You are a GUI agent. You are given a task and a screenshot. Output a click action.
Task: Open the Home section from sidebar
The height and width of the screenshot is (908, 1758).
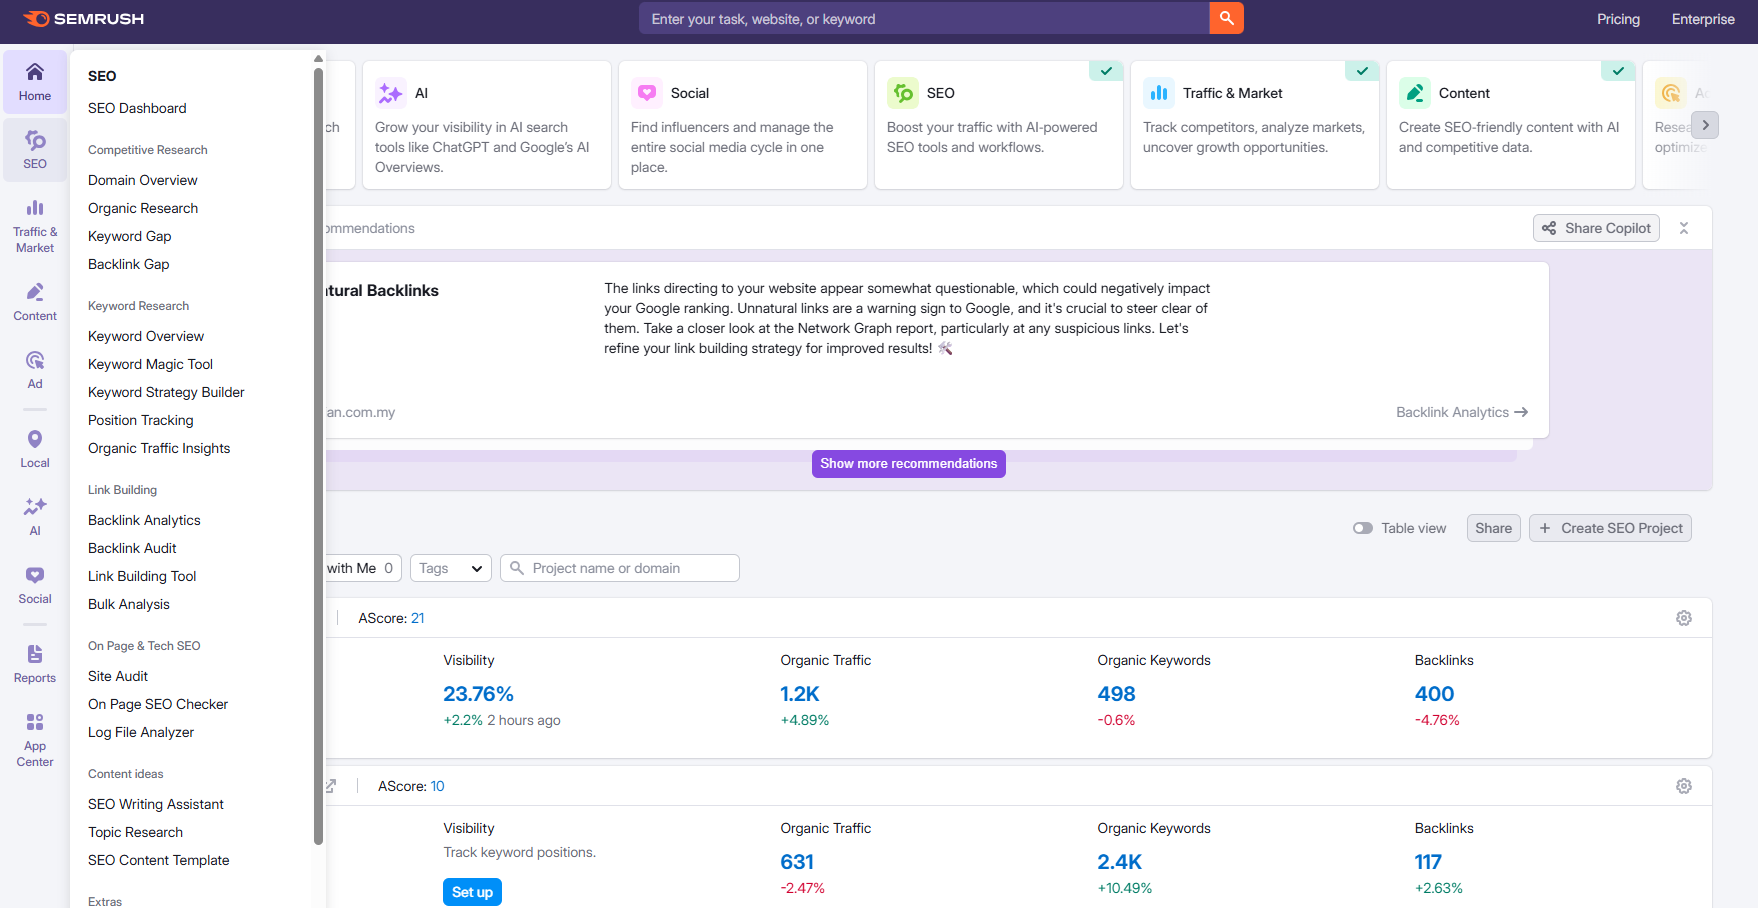pyautogui.click(x=35, y=81)
